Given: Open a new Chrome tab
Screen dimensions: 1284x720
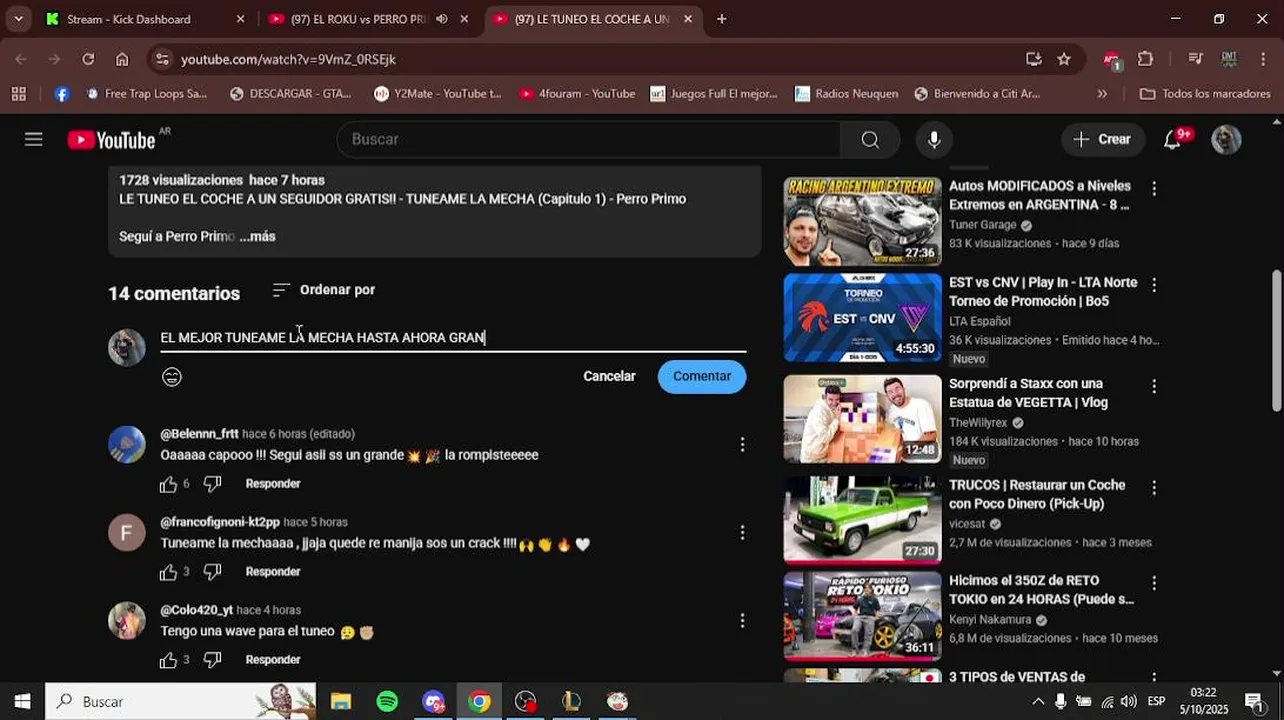Looking at the screenshot, I should click(x=722, y=19).
